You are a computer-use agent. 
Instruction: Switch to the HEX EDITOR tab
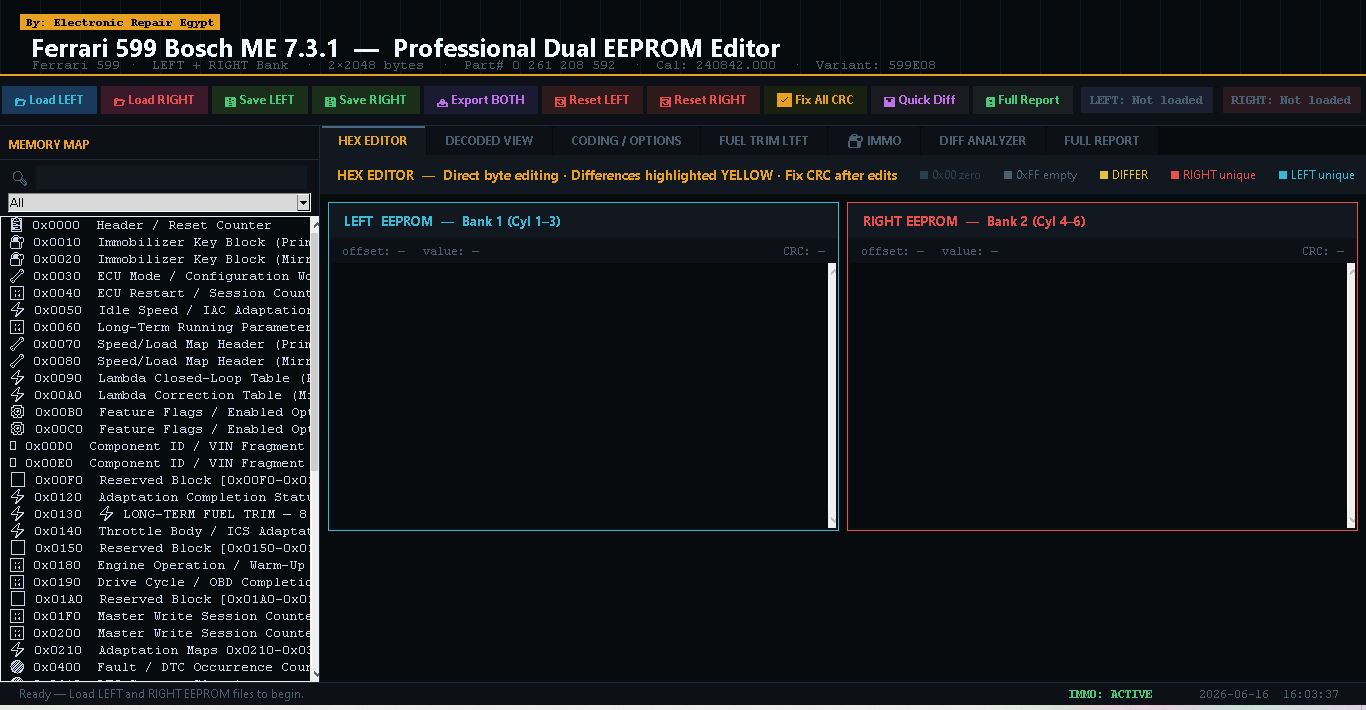pos(372,141)
